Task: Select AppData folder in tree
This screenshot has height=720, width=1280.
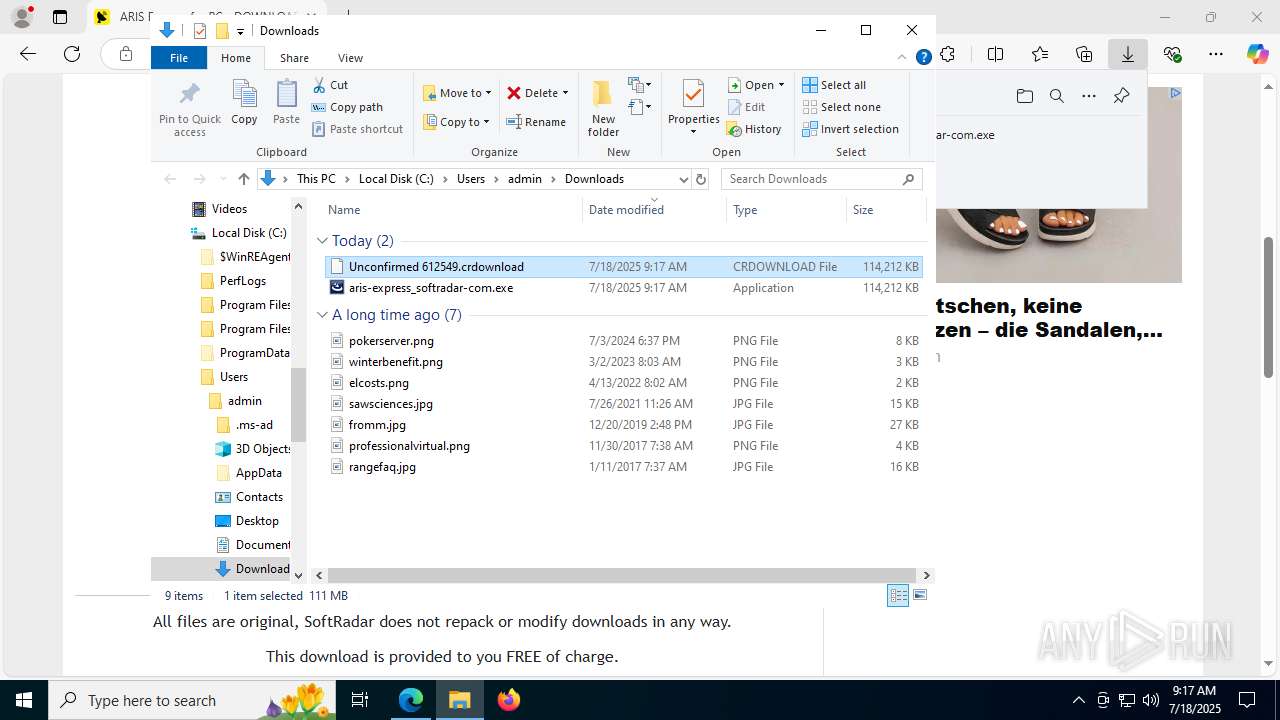Action: coord(258,473)
